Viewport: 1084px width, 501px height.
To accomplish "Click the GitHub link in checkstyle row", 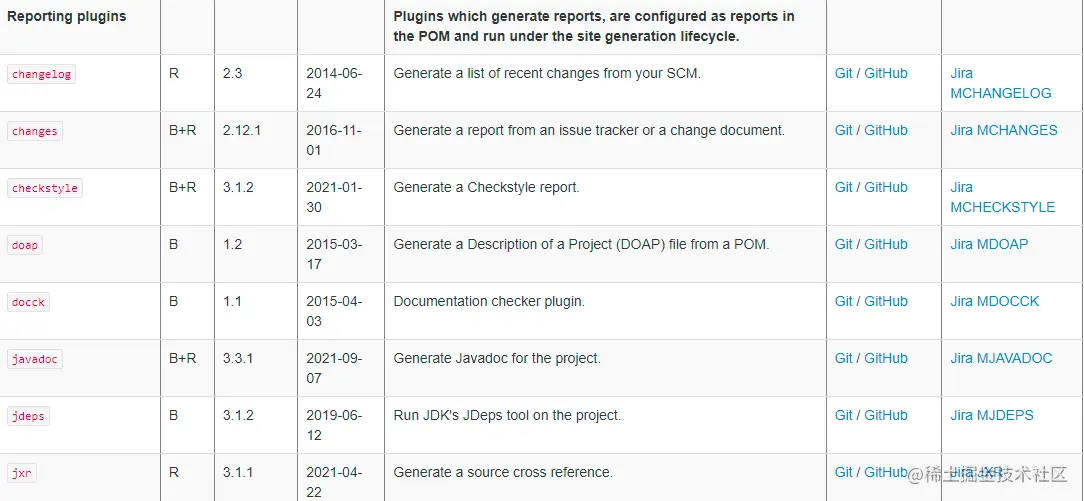I will [x=886, y=187].
